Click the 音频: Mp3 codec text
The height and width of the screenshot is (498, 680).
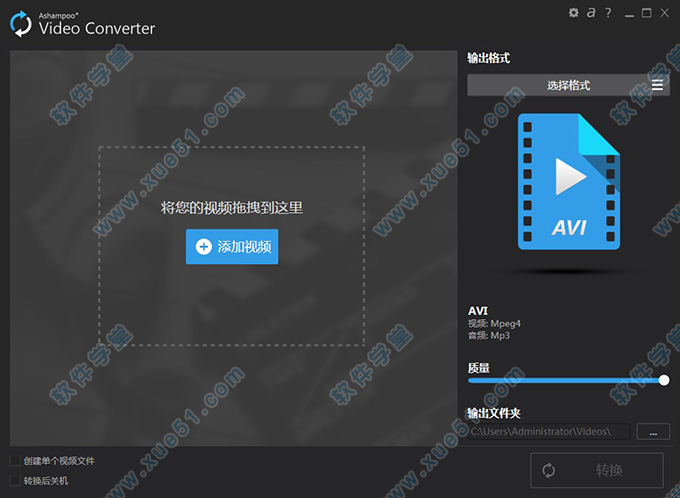click(489, 335)
